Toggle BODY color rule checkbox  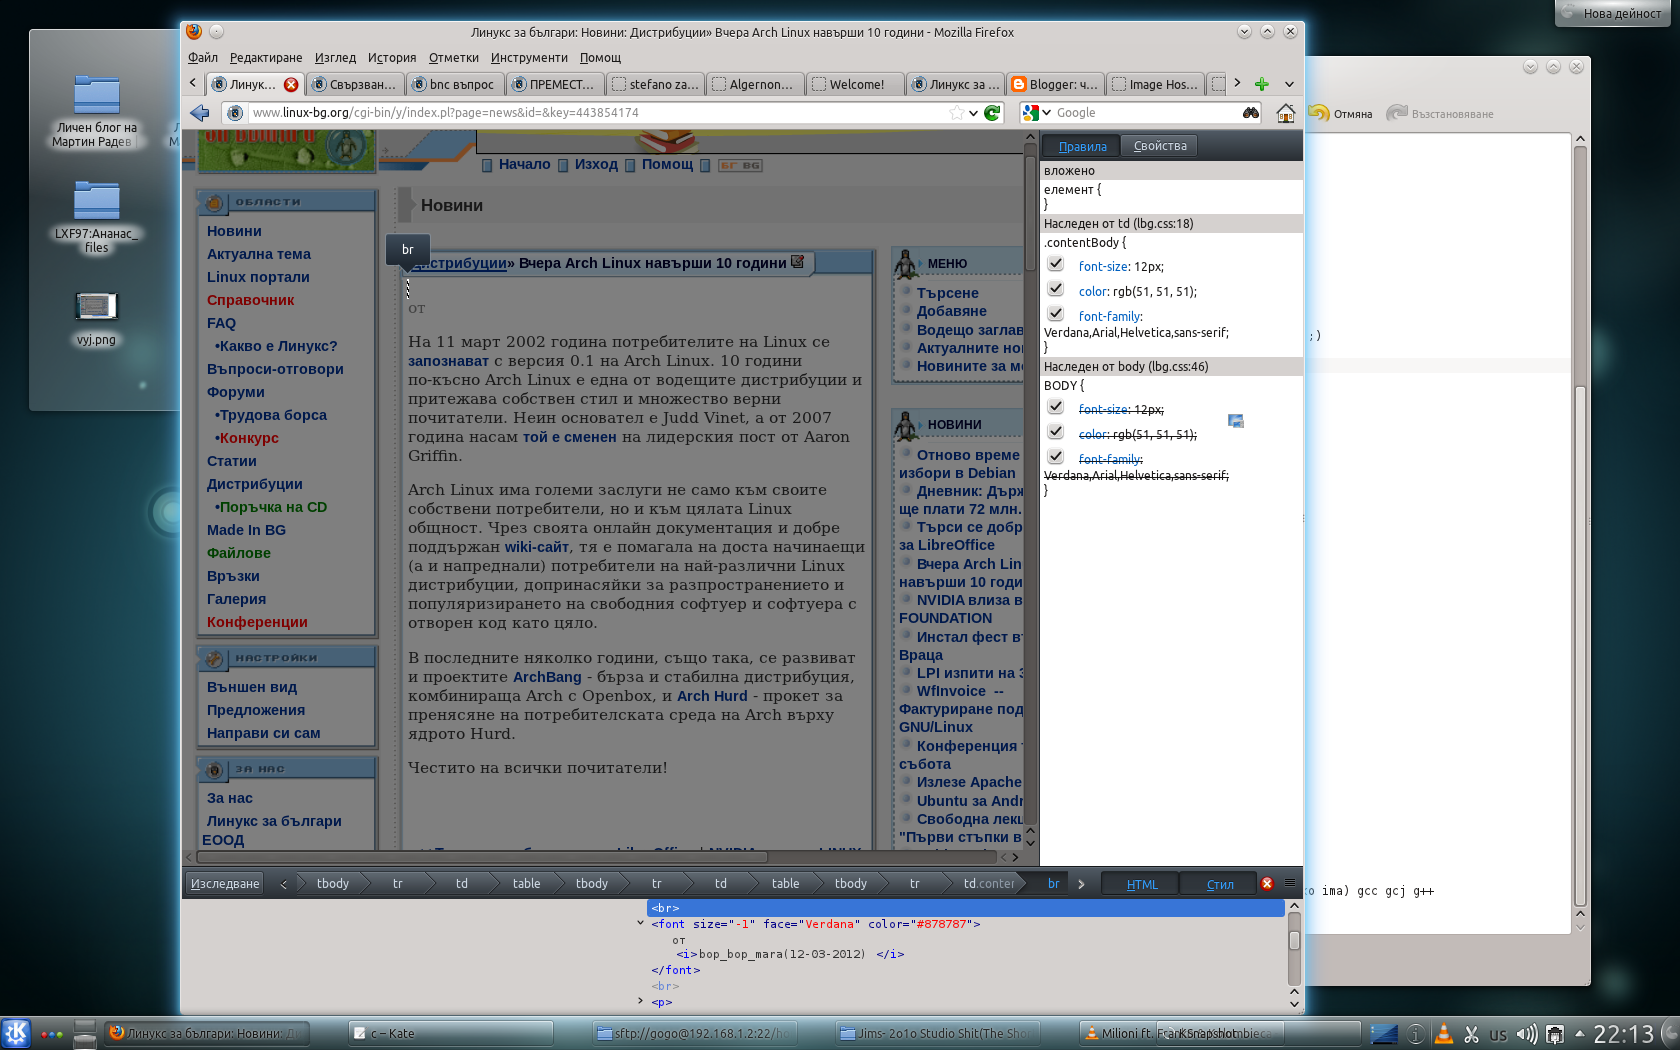point(1055,432)
